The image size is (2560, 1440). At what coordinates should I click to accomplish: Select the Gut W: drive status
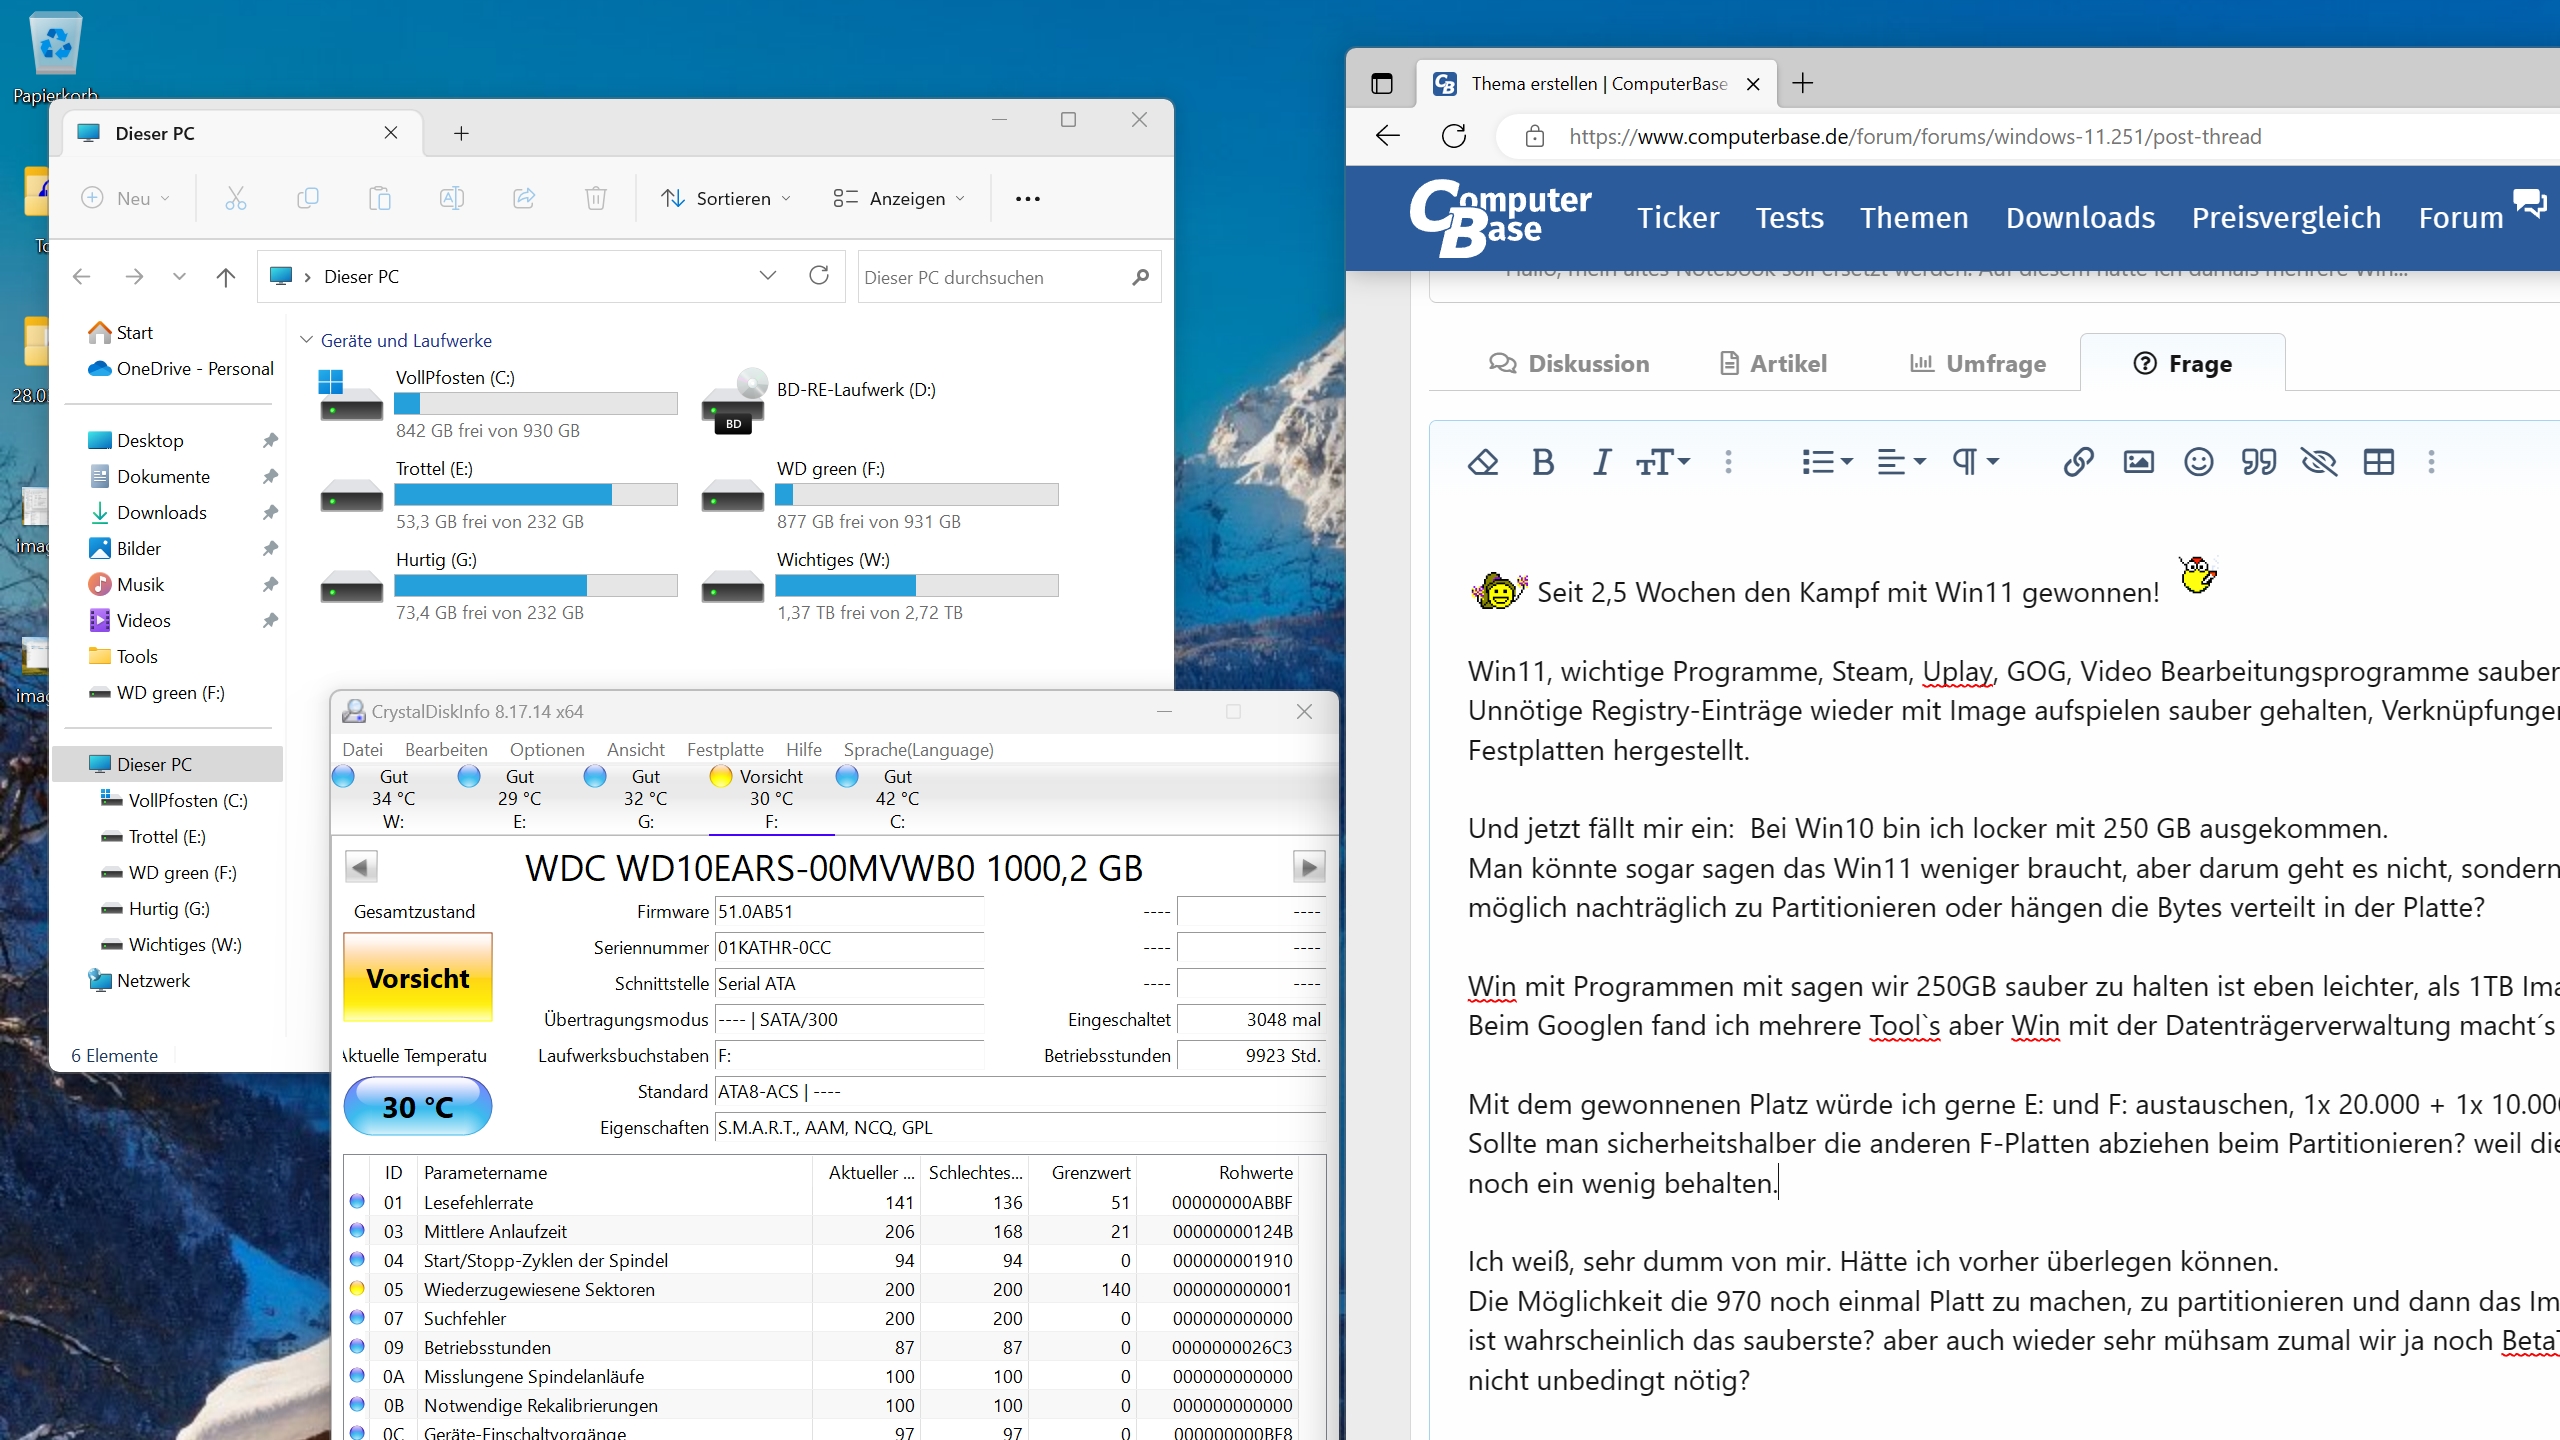click(x=393, y=798)
